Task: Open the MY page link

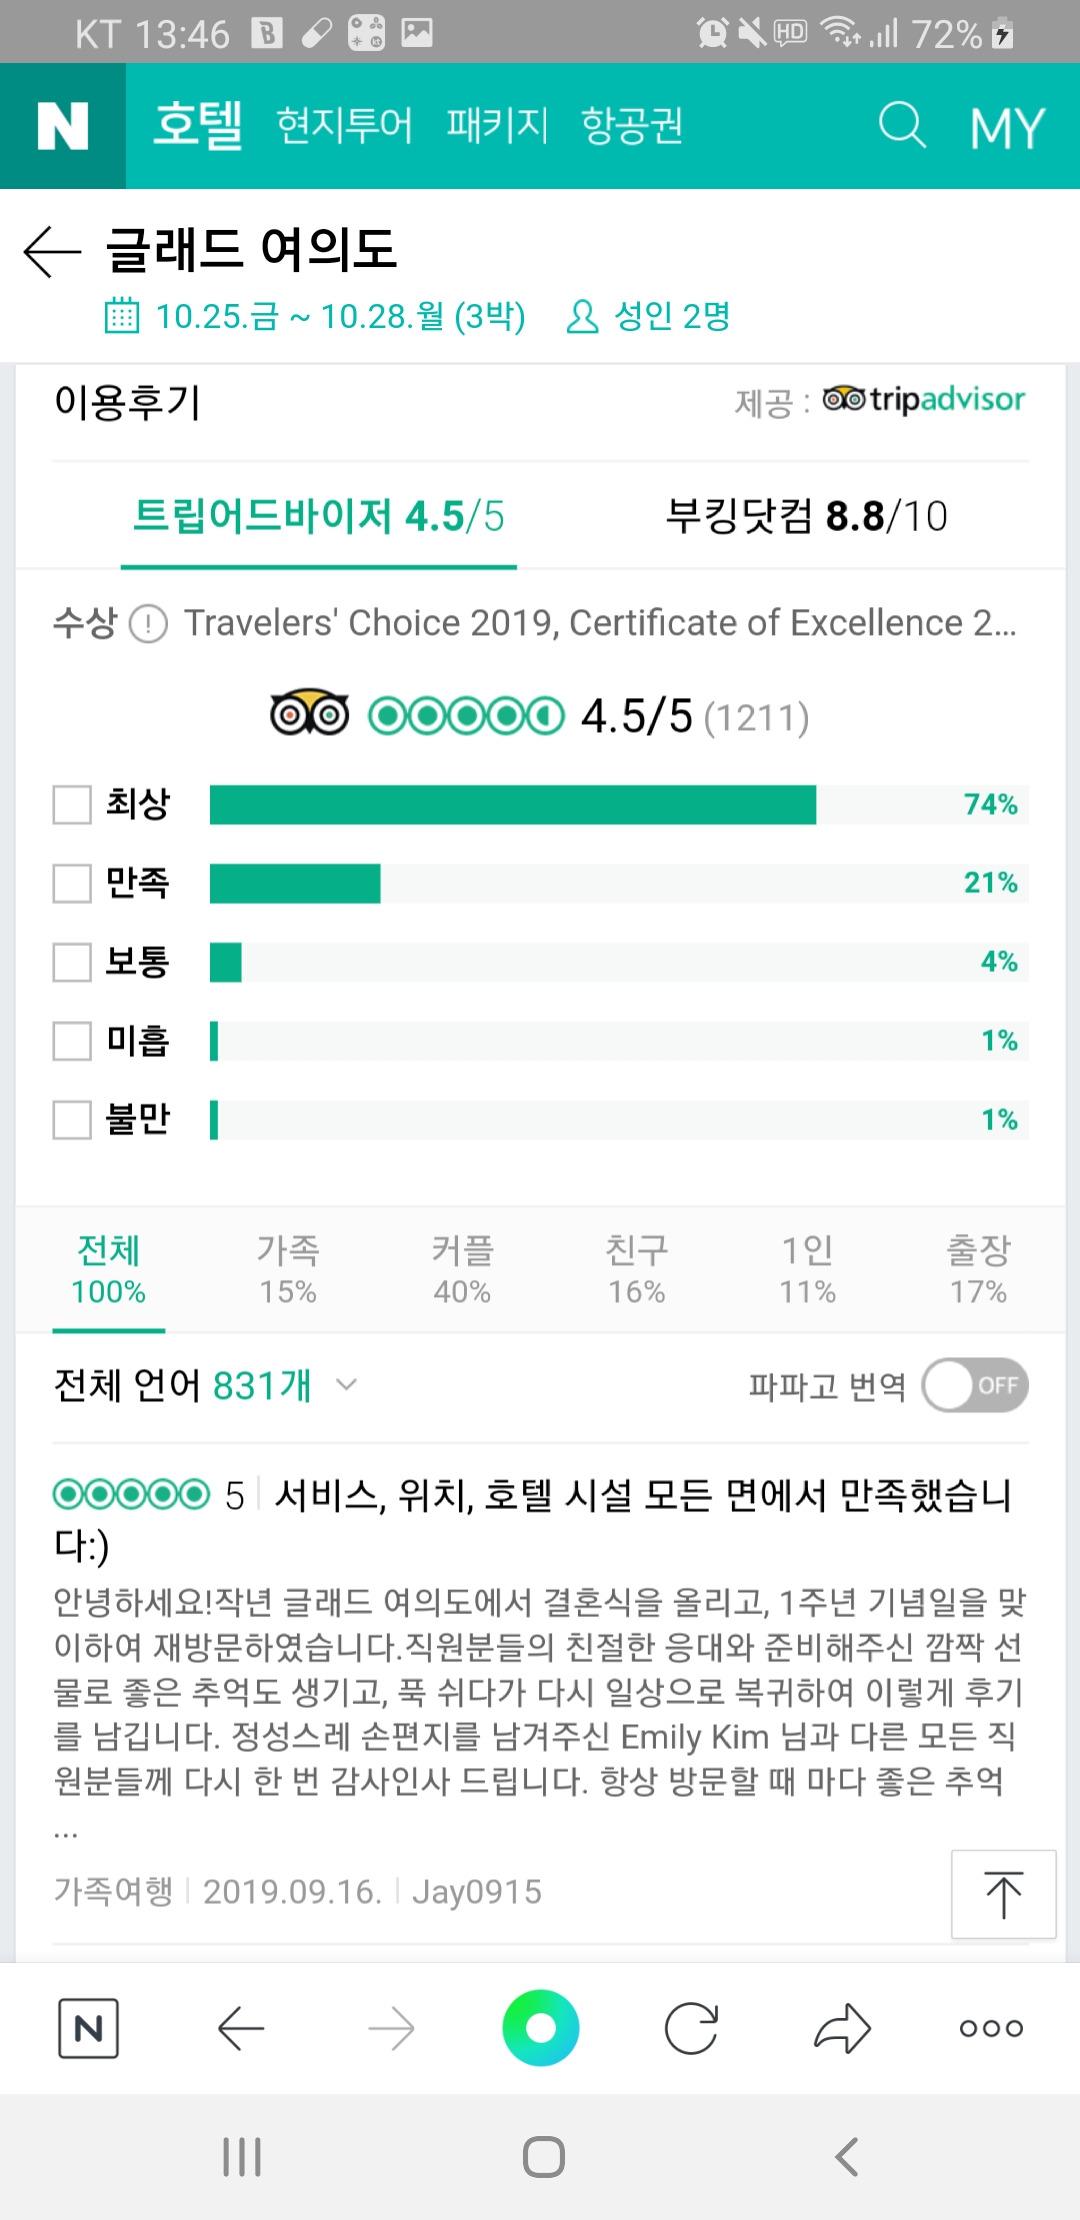Action: [1007, 127]
